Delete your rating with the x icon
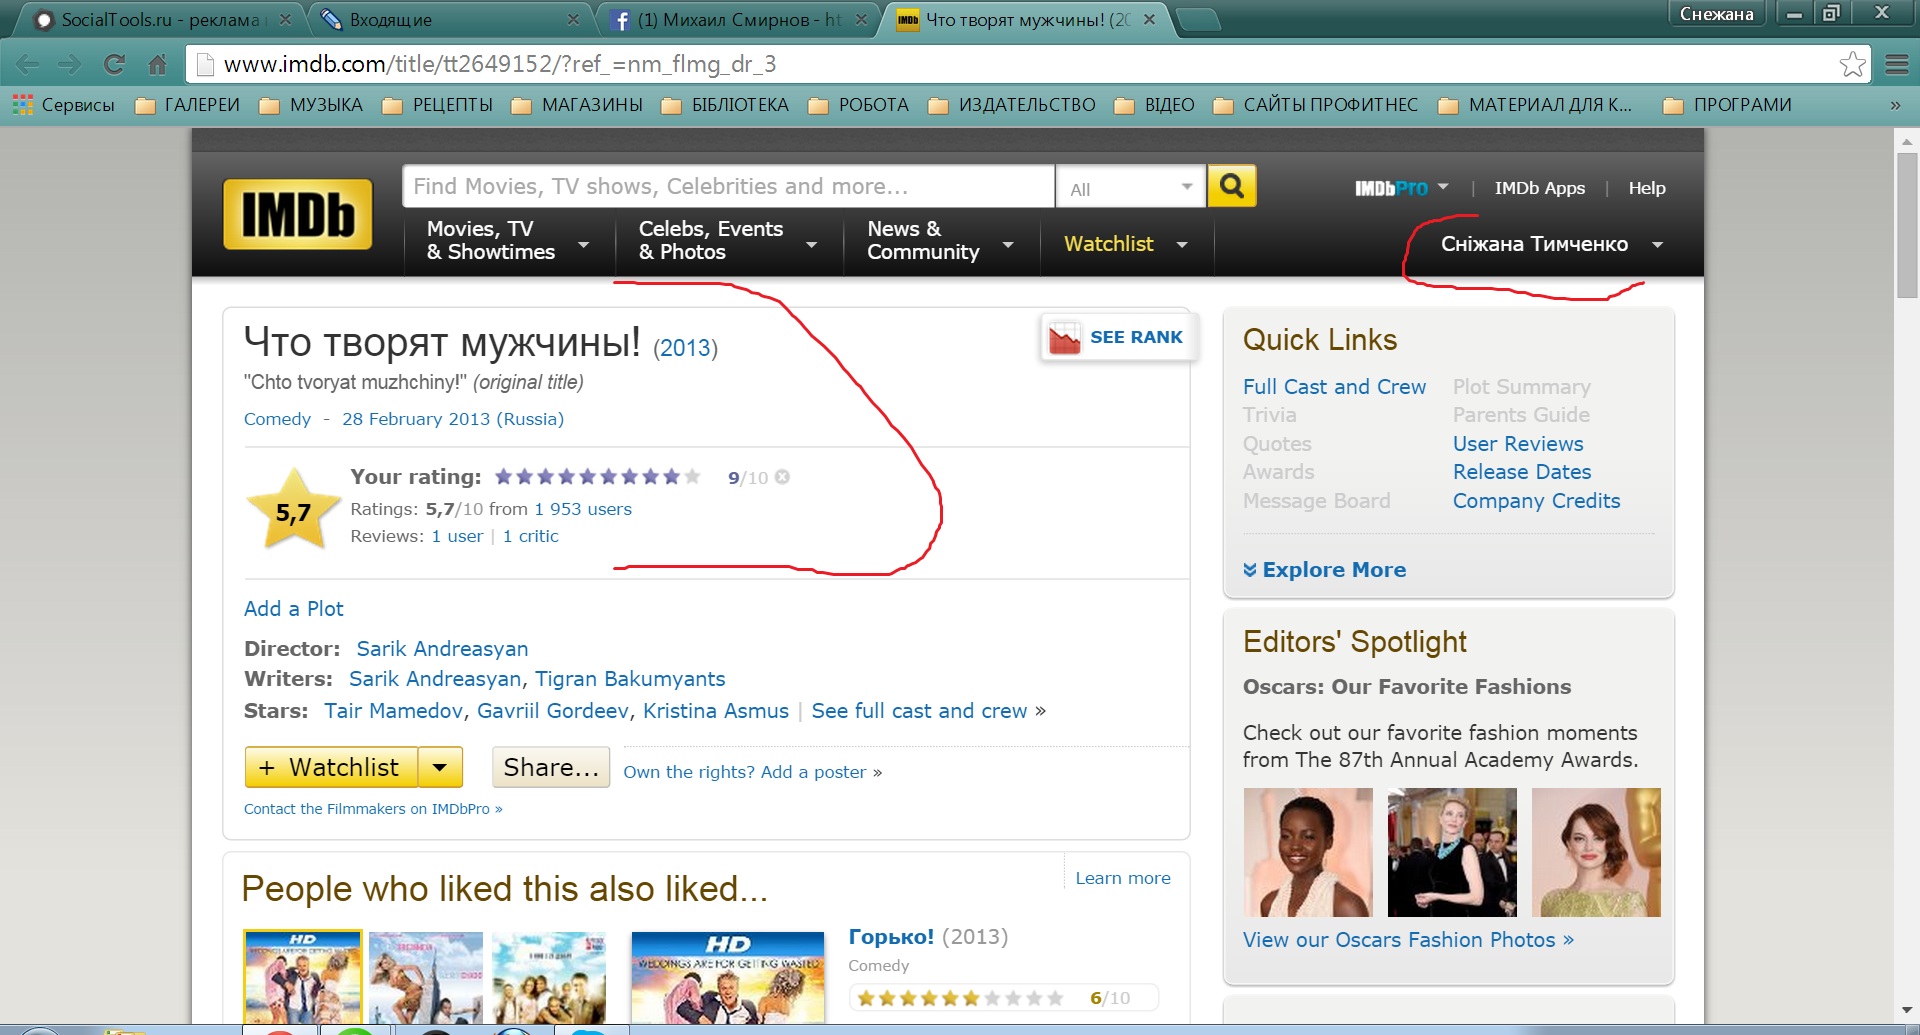1920x1035 pixels. [x=782, y=477]
